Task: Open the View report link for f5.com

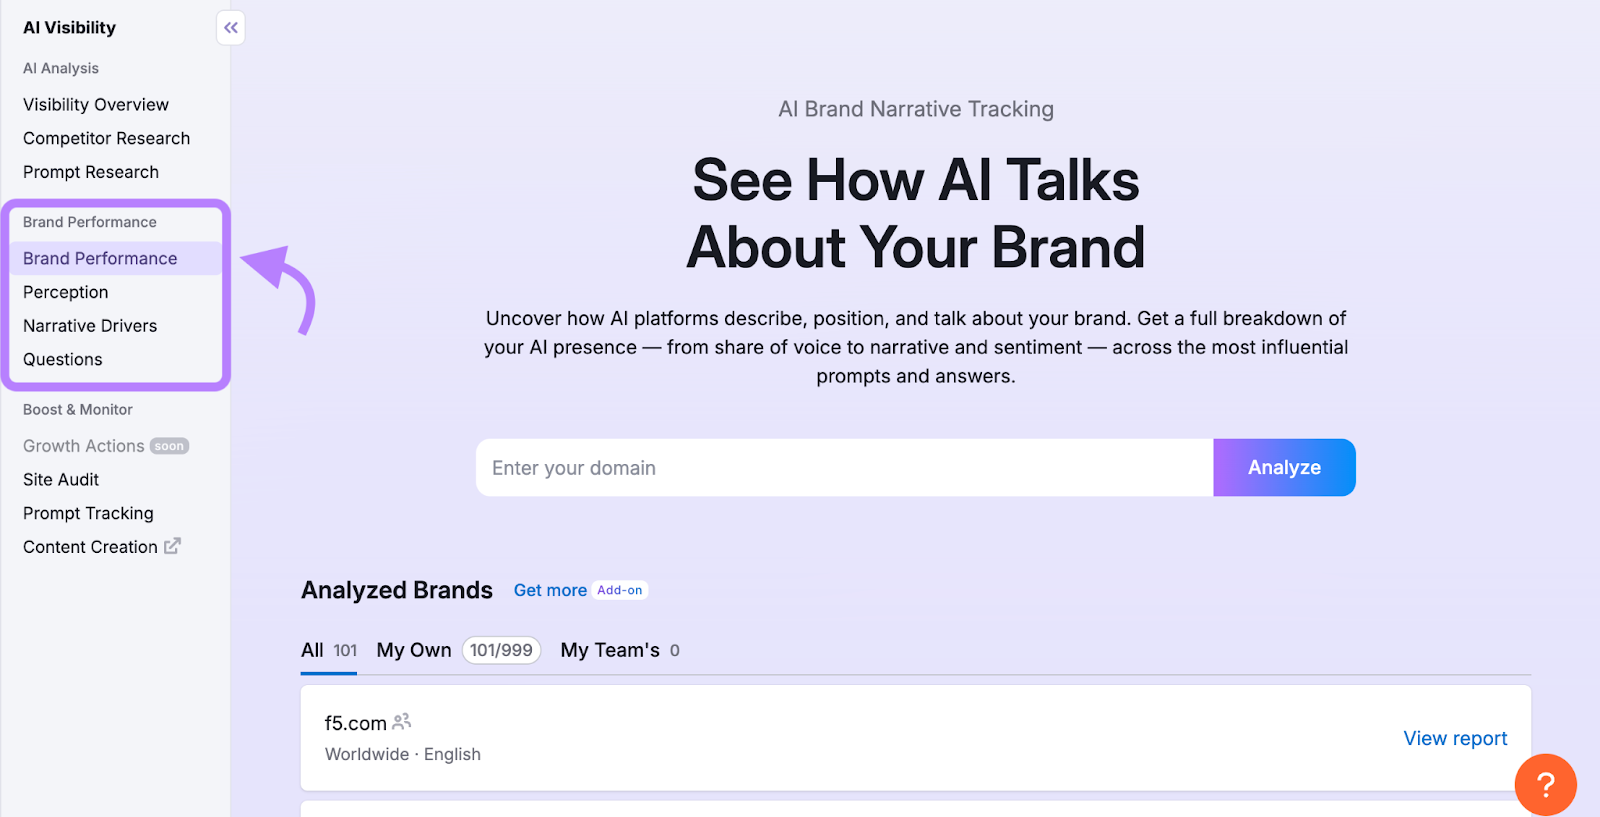Action: coord(1455,738)
